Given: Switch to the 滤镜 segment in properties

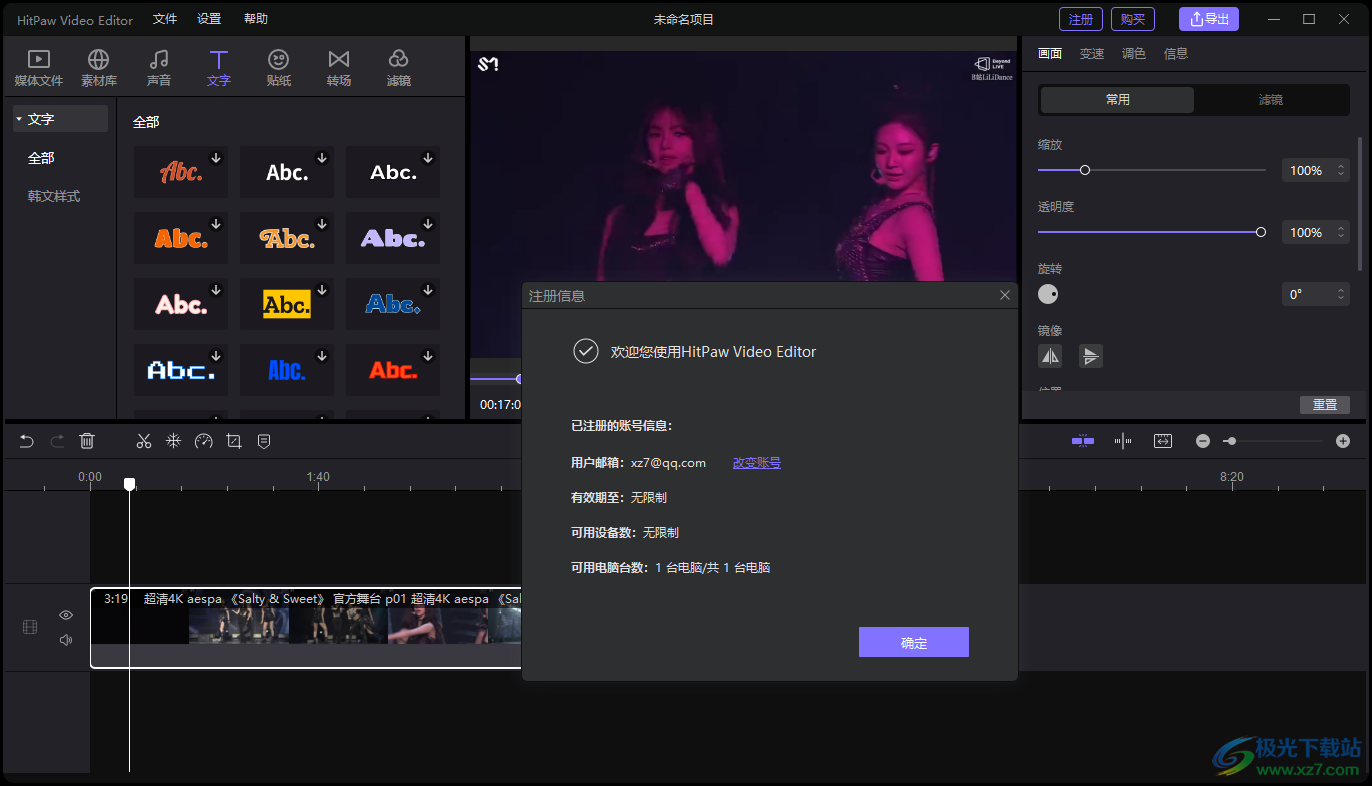Looking at the screenshot, I should [x=1271, y=100].
